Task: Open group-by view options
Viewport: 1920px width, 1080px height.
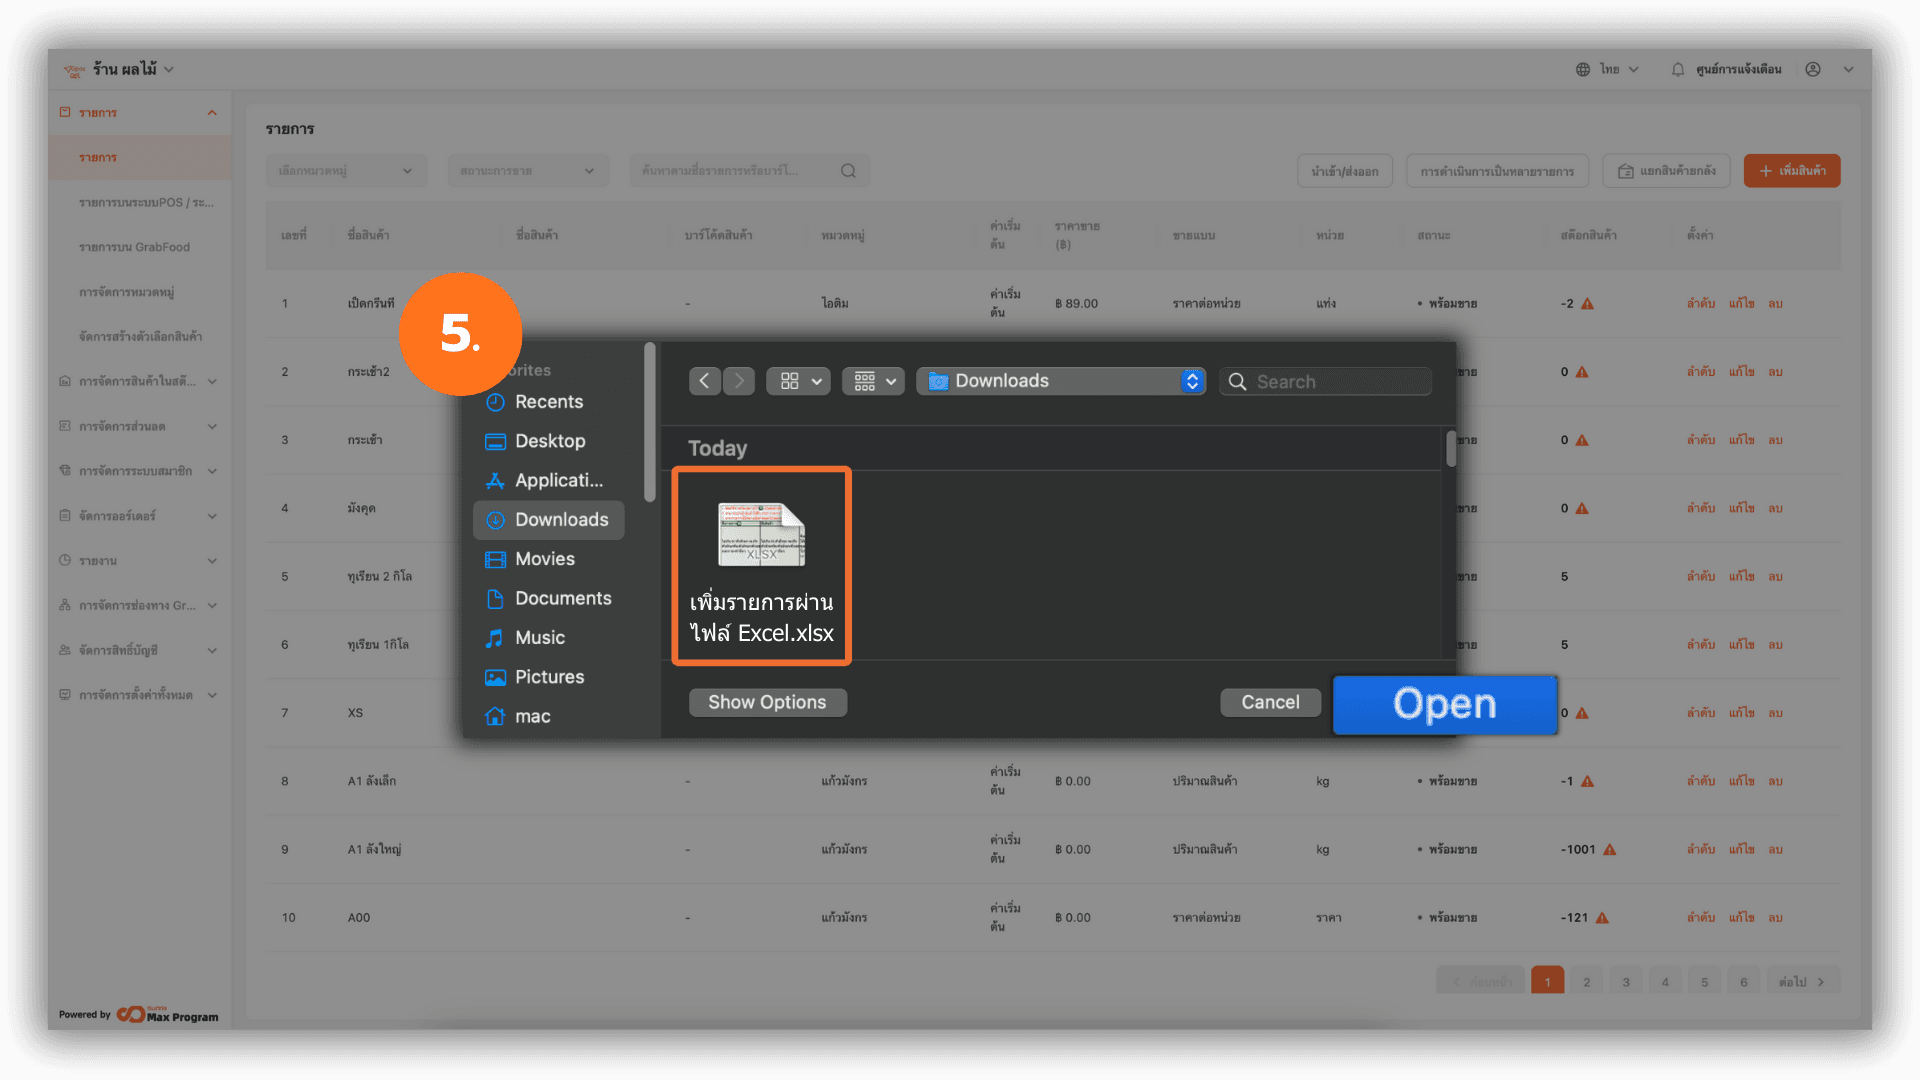Action: [x=874, y=381]
